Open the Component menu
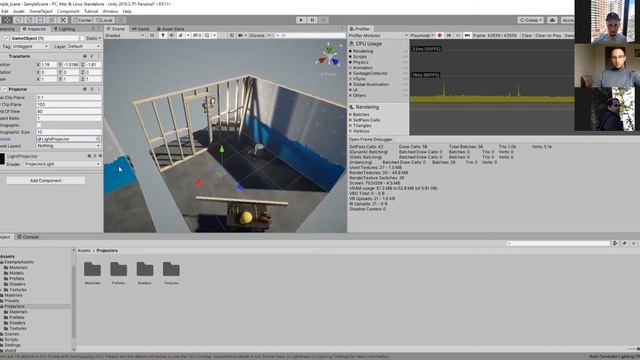640x360 pixels. 68,11
